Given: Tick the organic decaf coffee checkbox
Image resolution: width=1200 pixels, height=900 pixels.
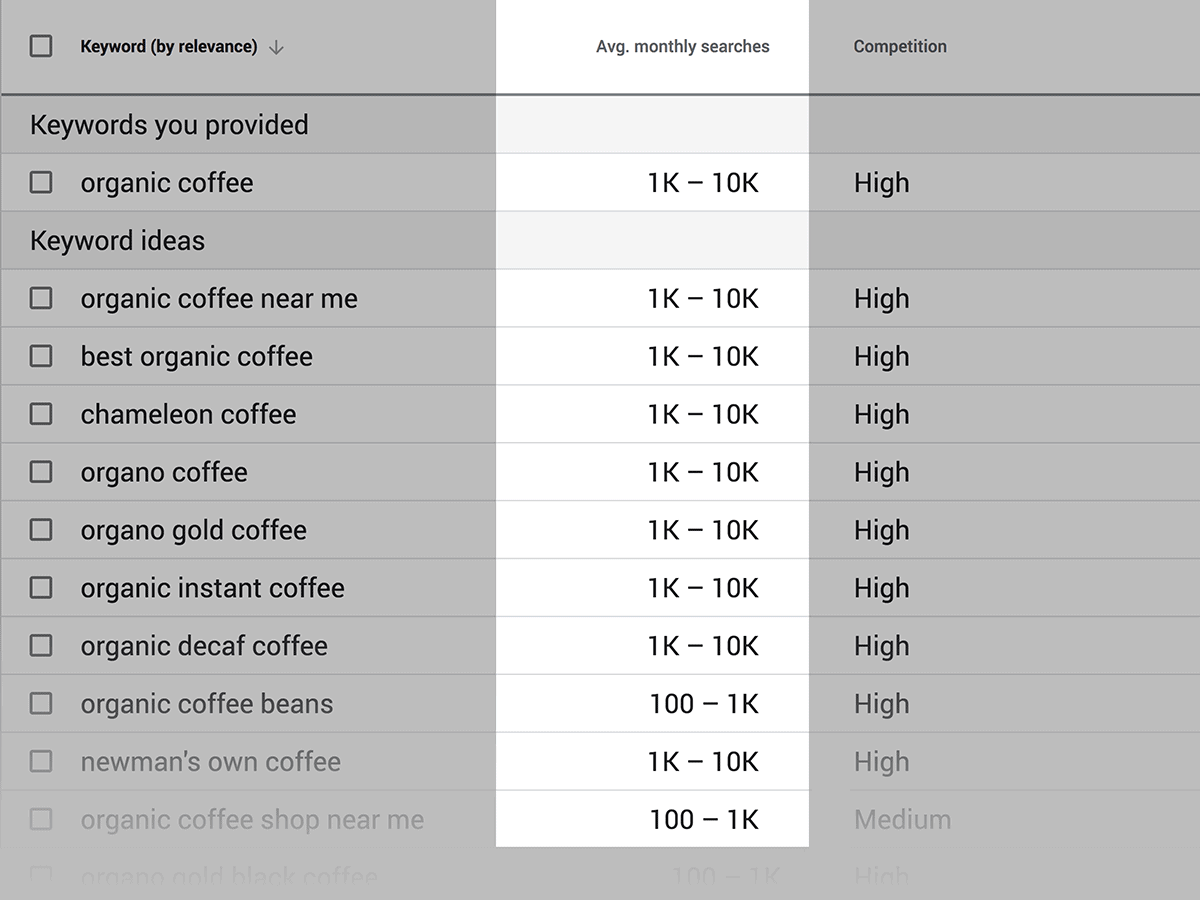Looking at the screenshot, I should click(x=41, y=646).
